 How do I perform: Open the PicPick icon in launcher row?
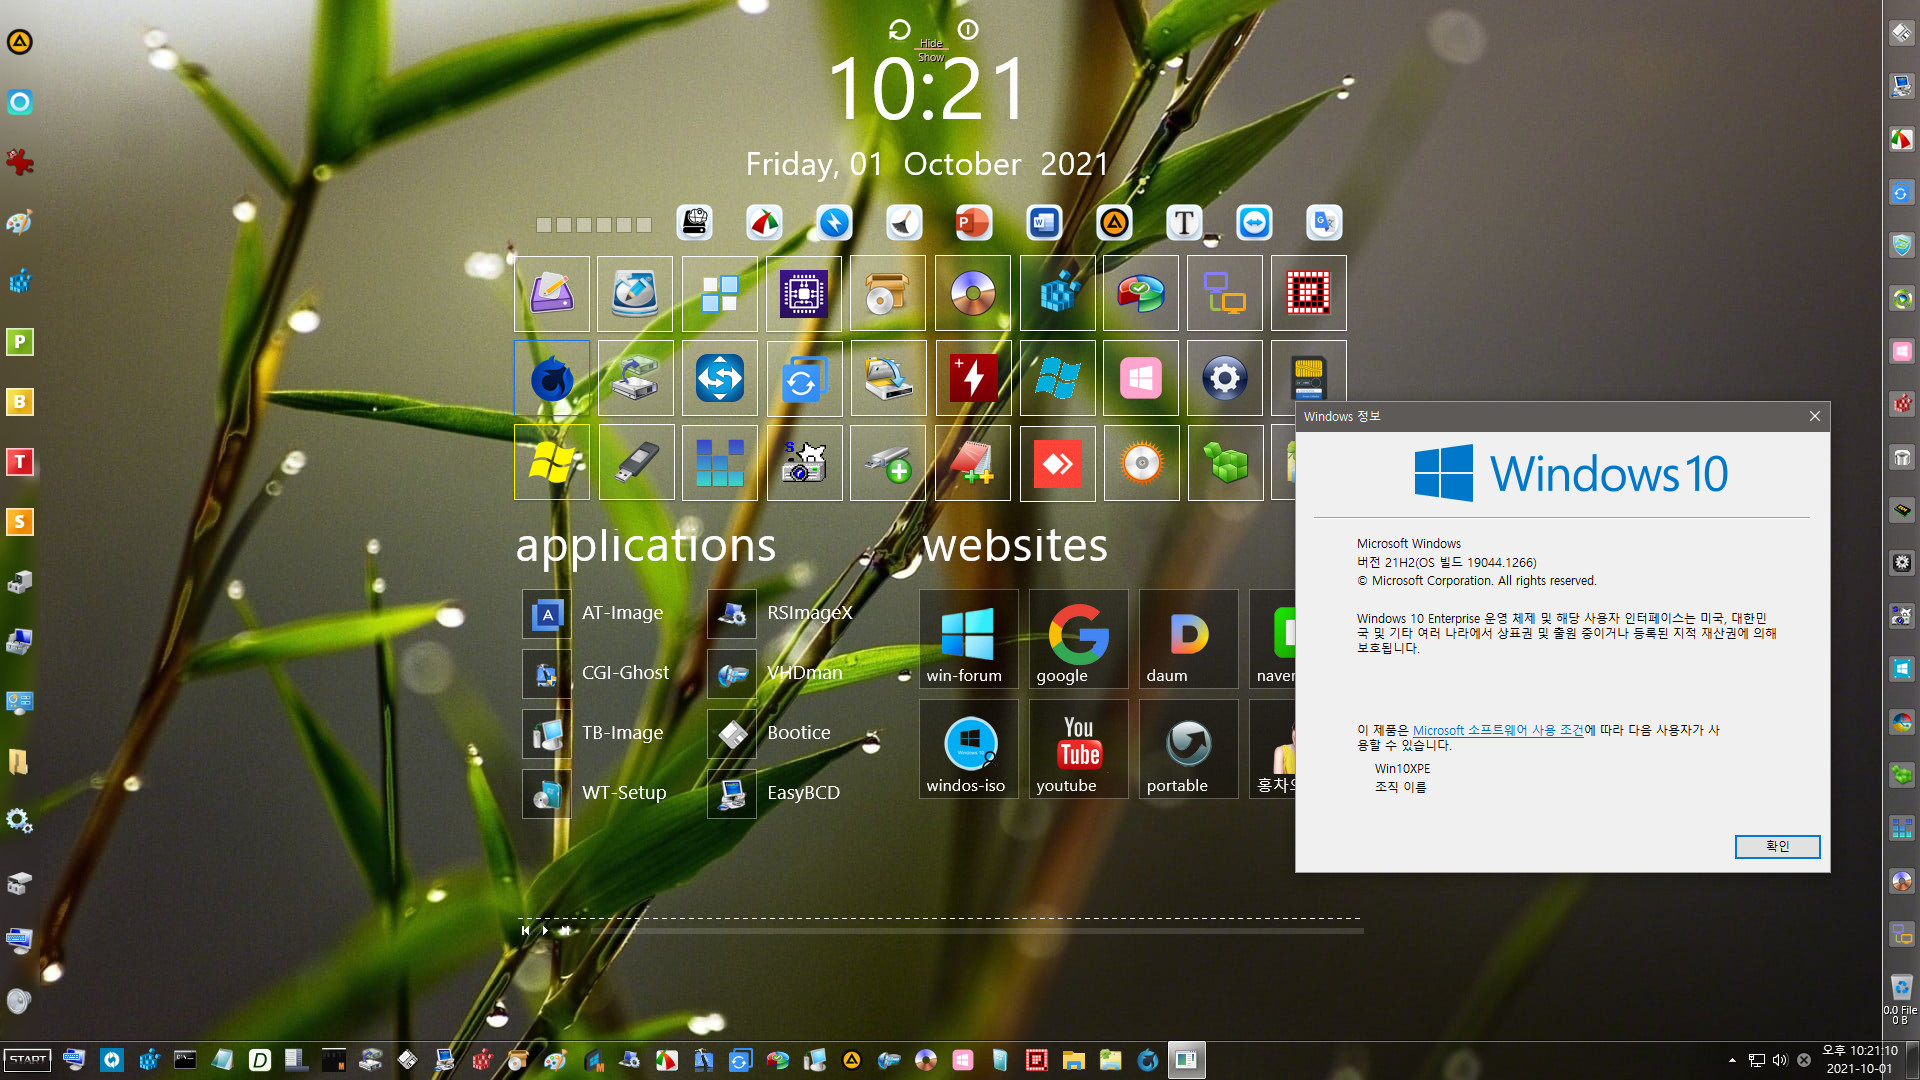[x=764, y=223]
